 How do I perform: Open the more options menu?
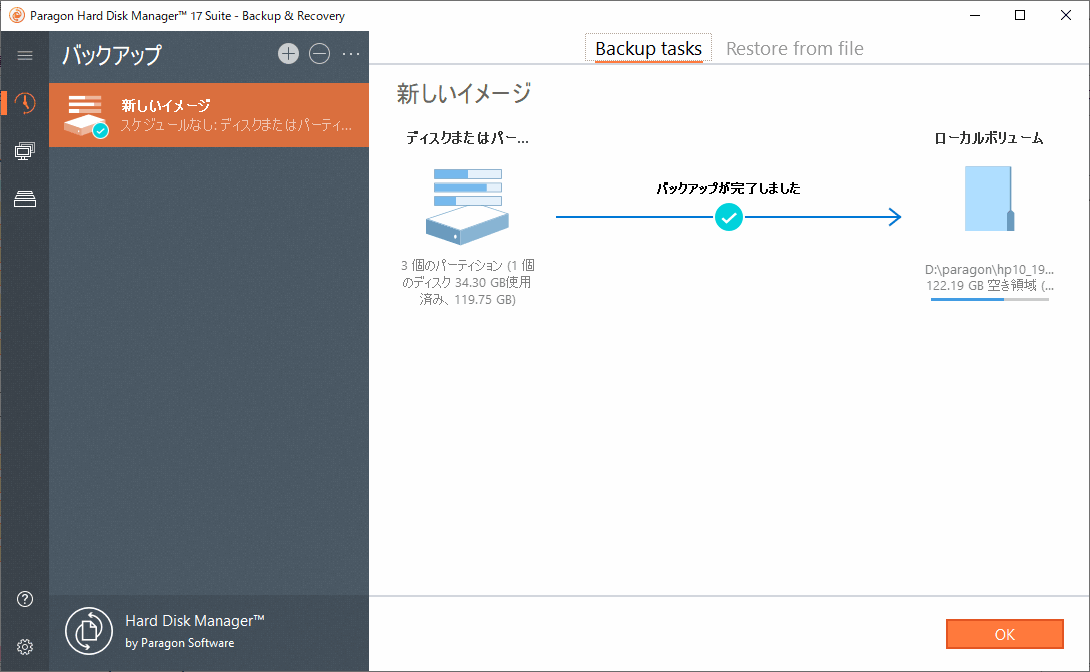[x=350, y=54]
